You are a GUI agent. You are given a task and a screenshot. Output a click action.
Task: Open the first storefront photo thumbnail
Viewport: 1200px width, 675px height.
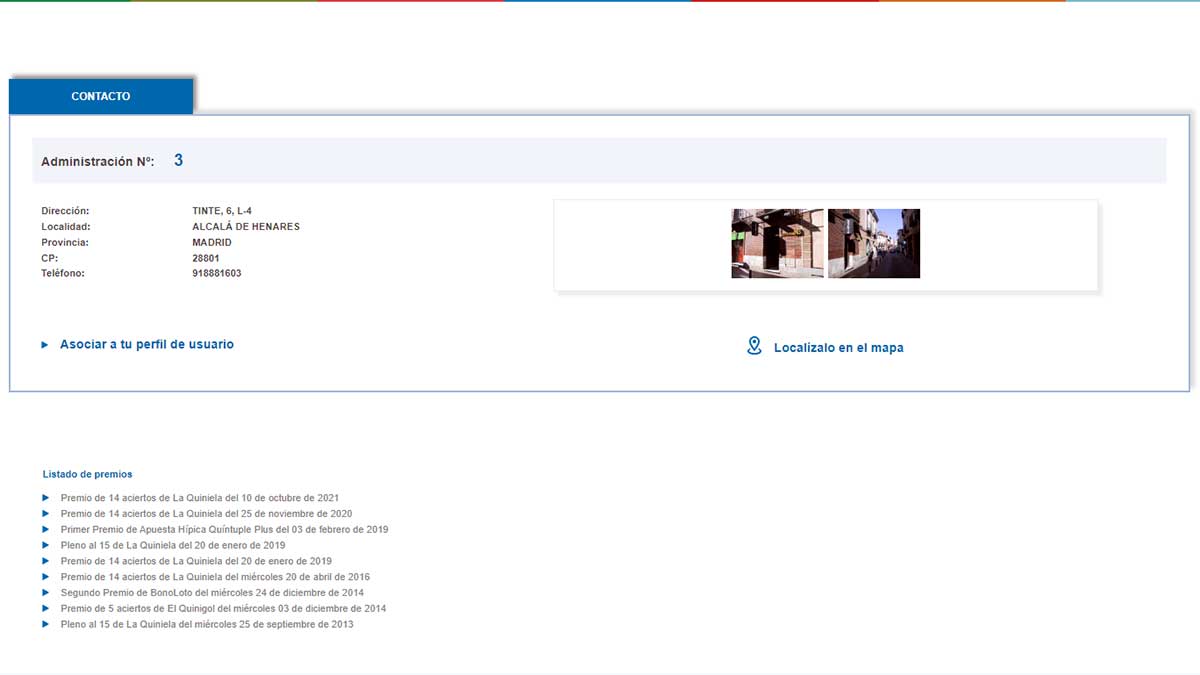(777, 243)
